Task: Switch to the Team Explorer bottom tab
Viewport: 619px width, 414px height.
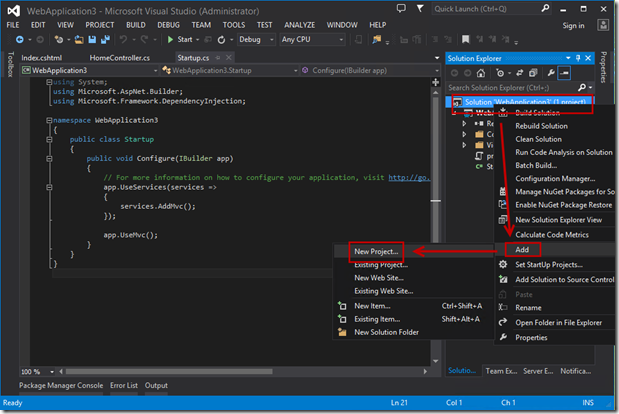Action: tap(501, 371)
